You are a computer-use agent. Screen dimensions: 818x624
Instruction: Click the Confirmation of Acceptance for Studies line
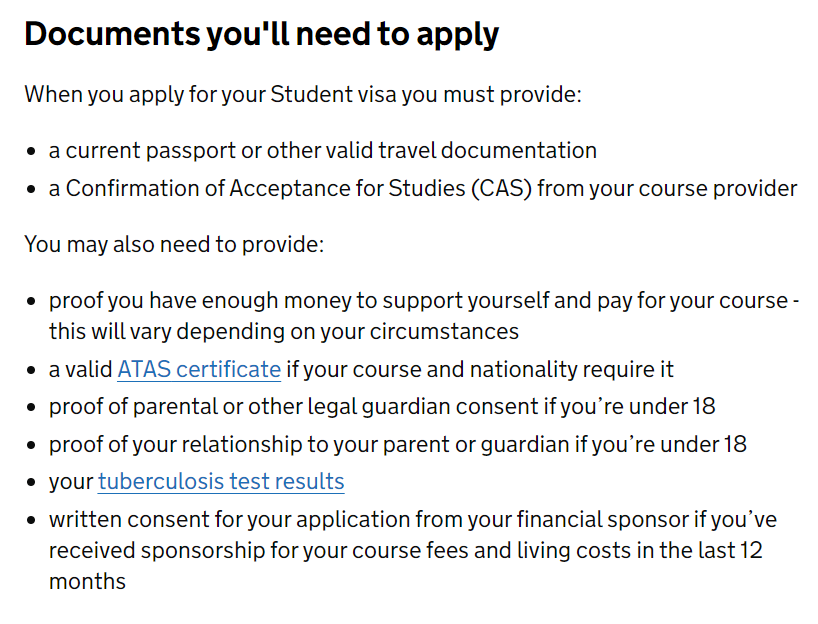coord(423,188)
